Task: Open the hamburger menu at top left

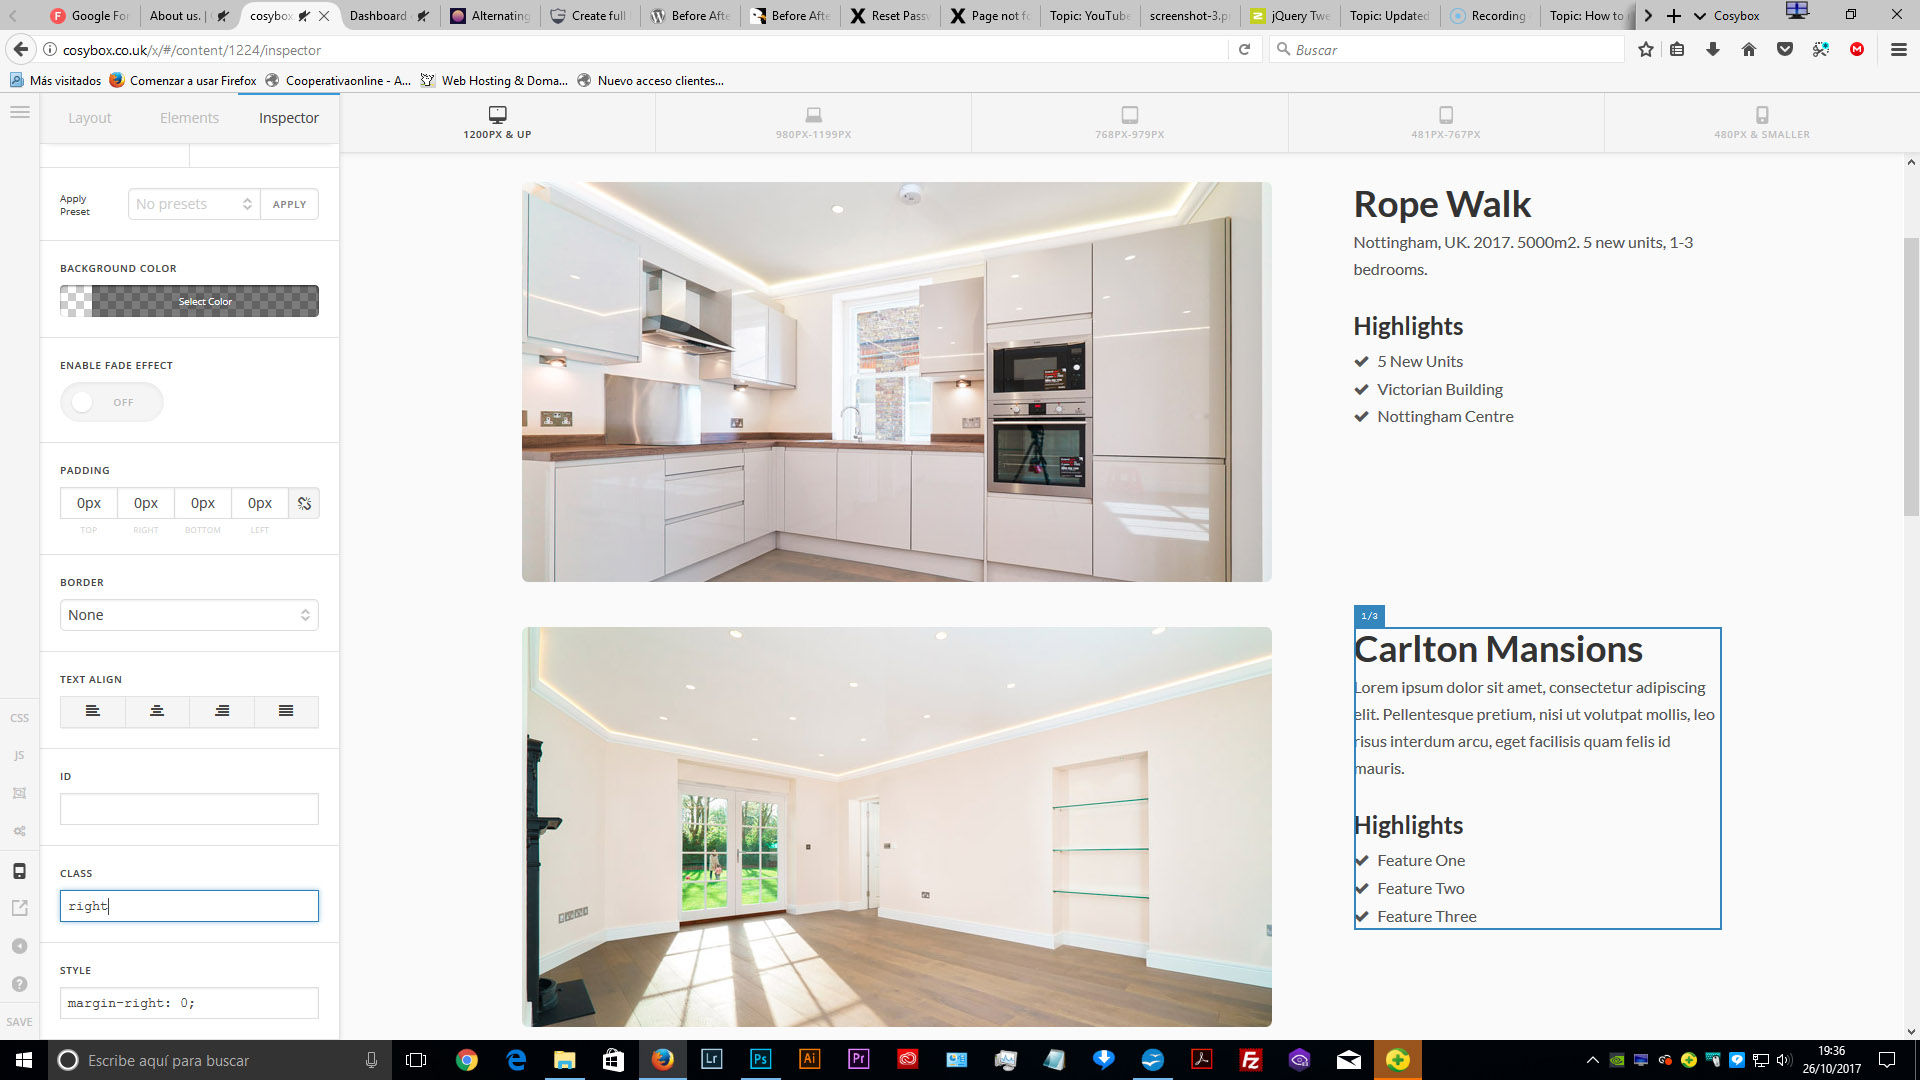Action: click(x=19, y=113)
